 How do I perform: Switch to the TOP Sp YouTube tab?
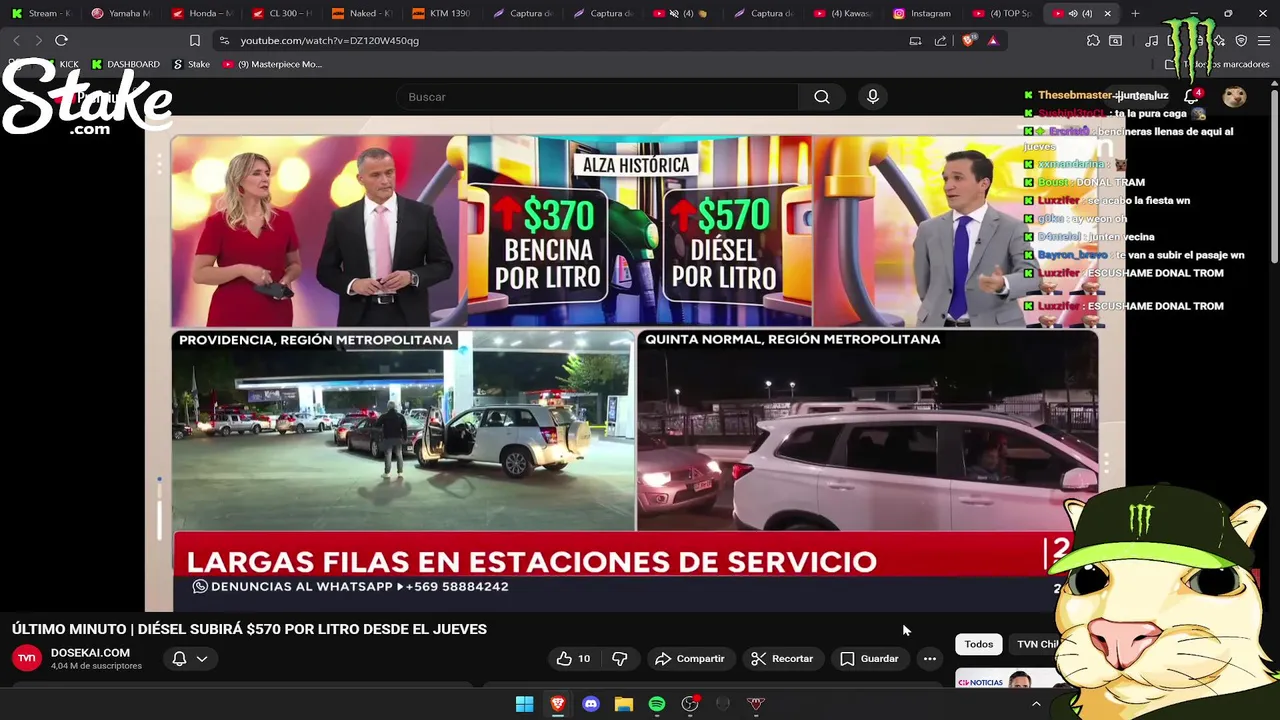tap(1004, 14)
